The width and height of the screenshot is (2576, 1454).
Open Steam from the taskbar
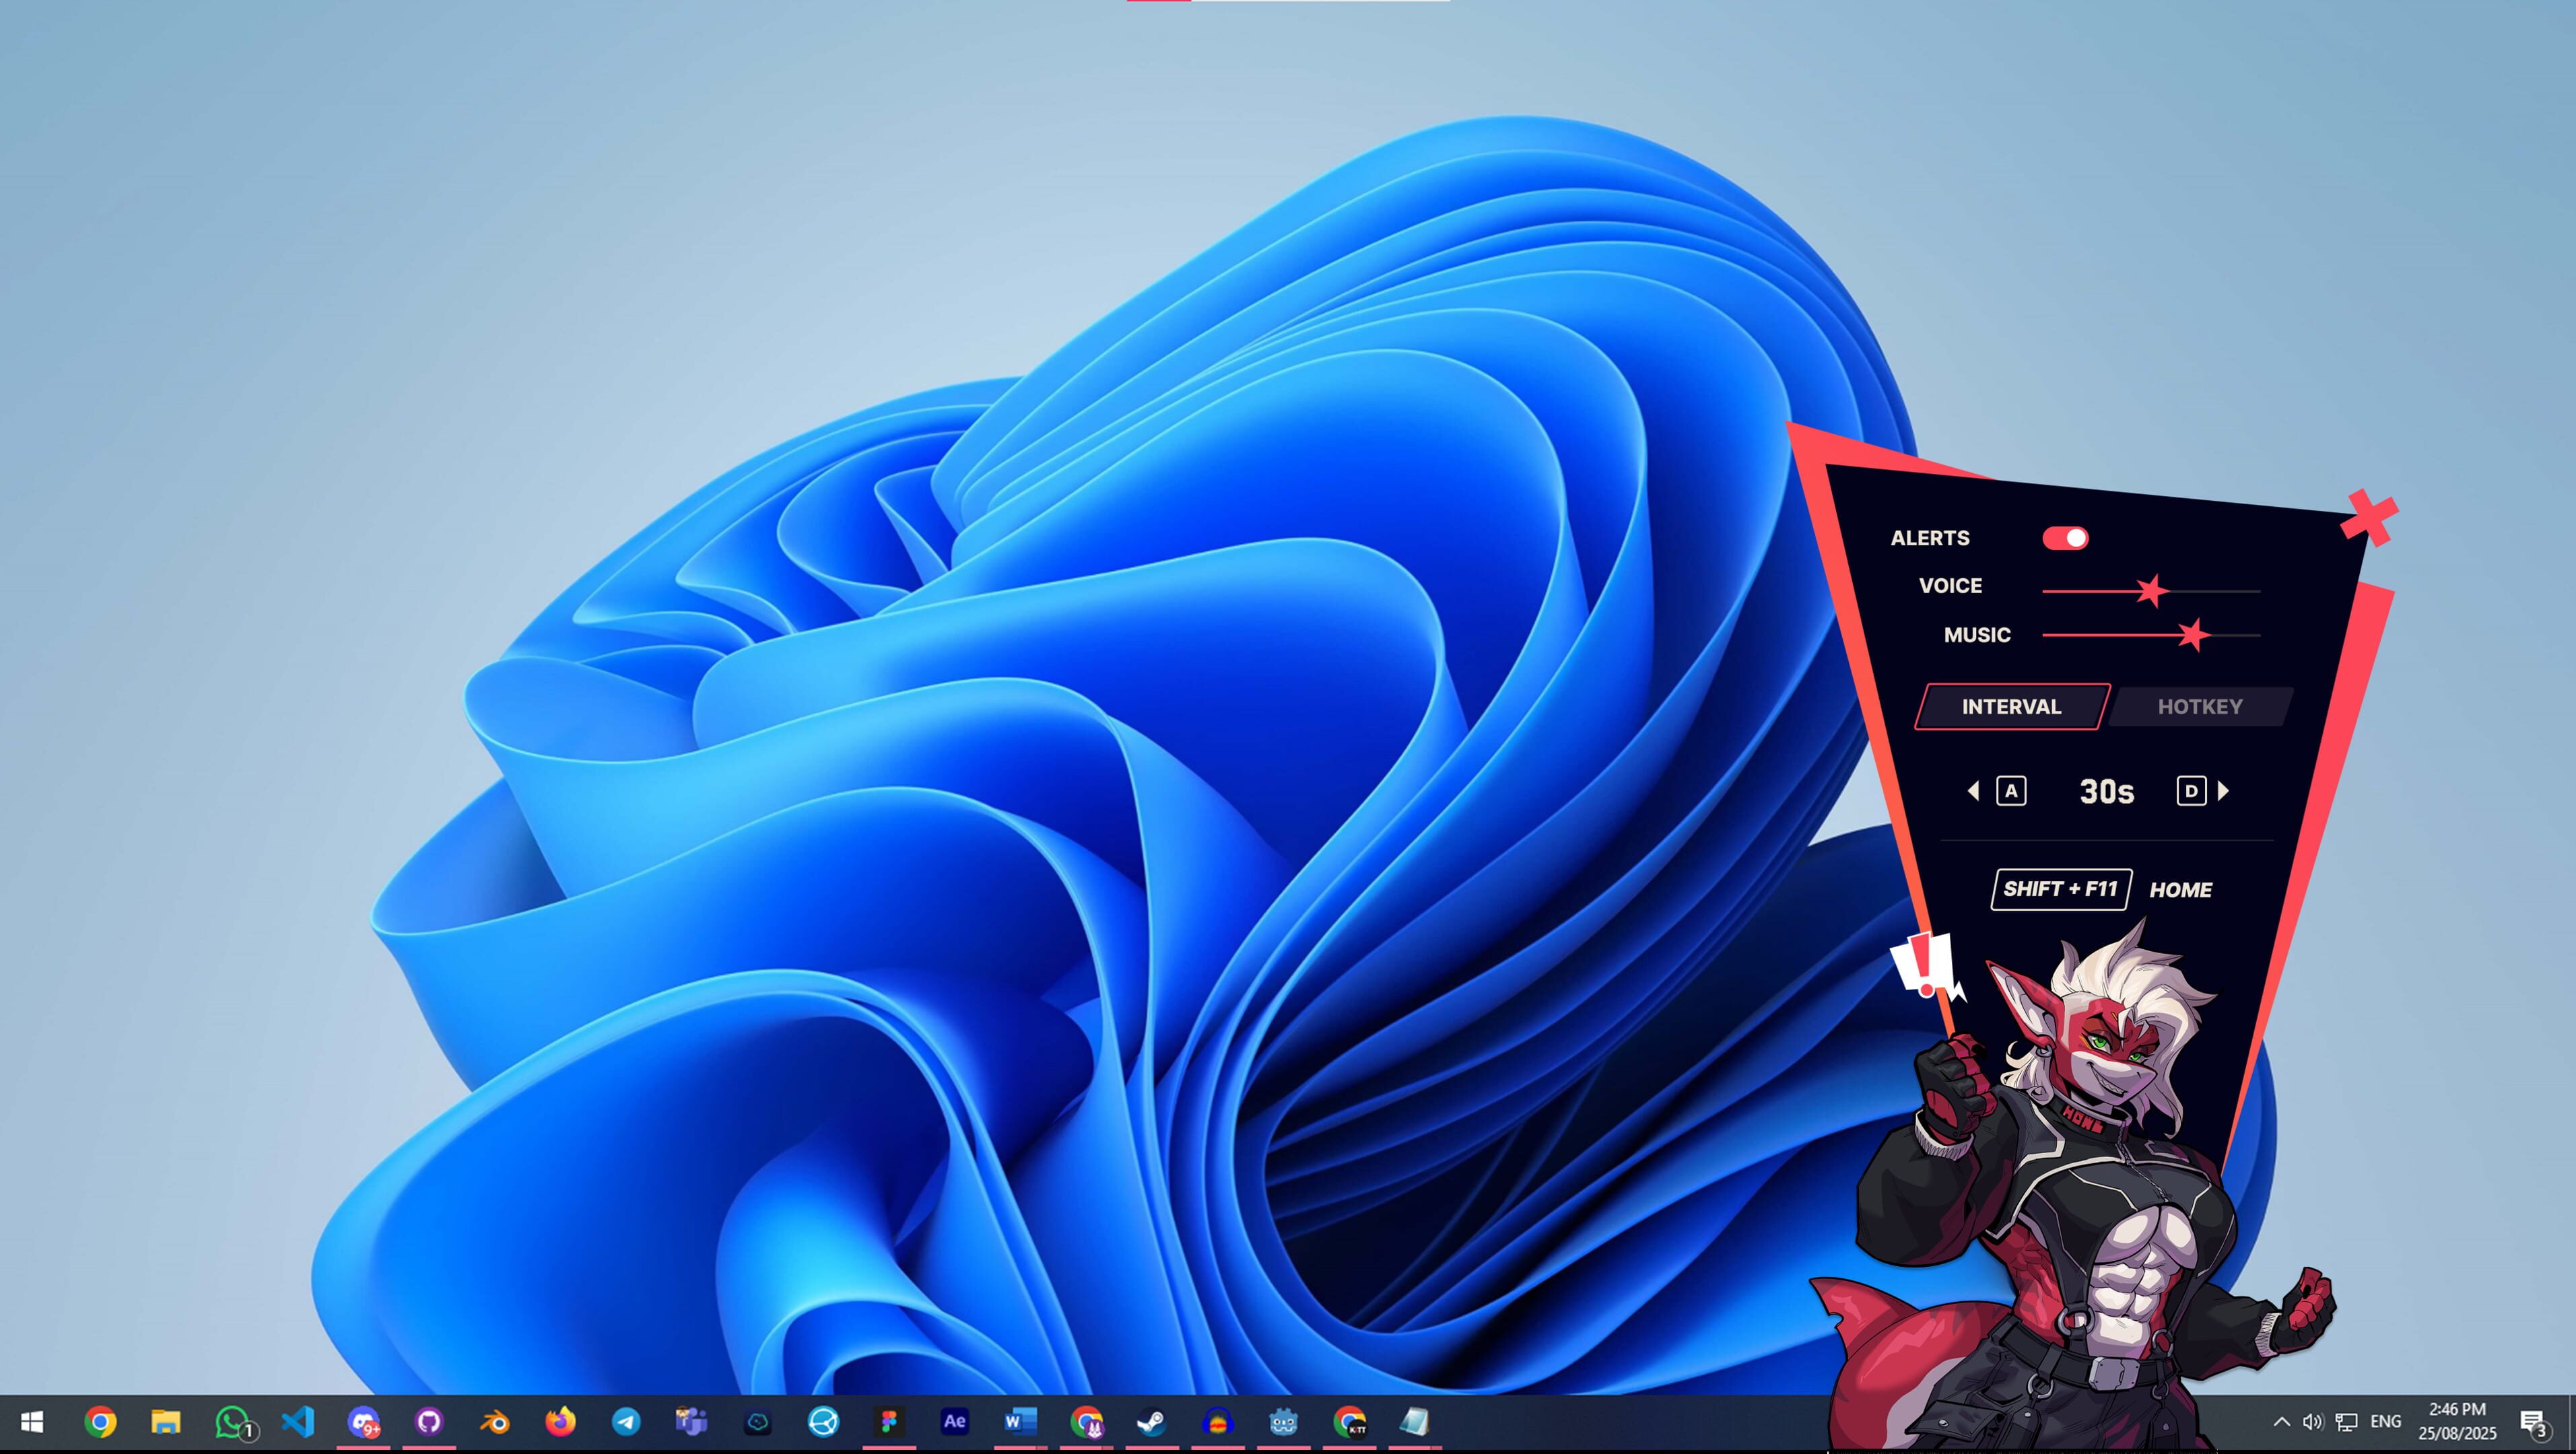click(x=1151, y=1421)
